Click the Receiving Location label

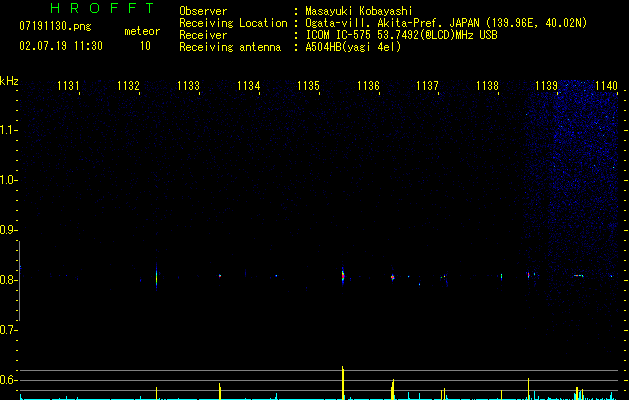click(x=233, y=23)
